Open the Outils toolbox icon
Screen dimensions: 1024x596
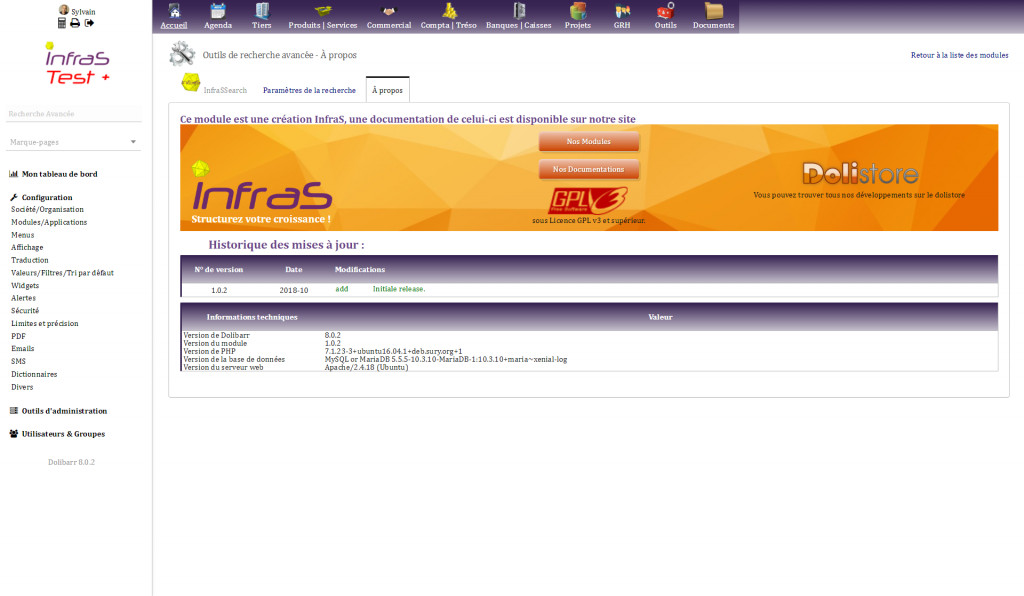(665, 10)
